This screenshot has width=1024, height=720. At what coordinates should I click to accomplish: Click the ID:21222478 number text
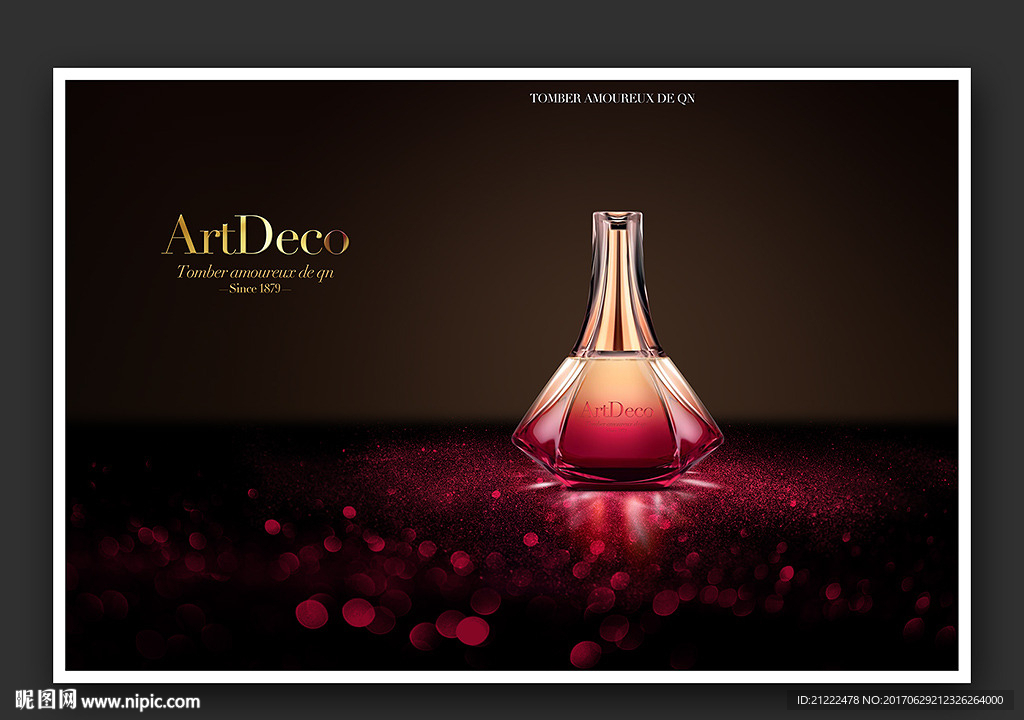click(827, 700)
